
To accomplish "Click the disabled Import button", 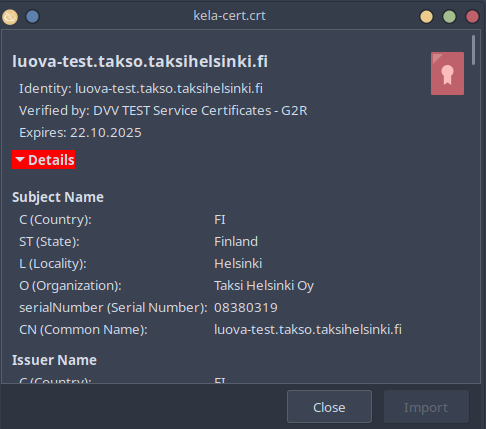I will pos(426,407).
